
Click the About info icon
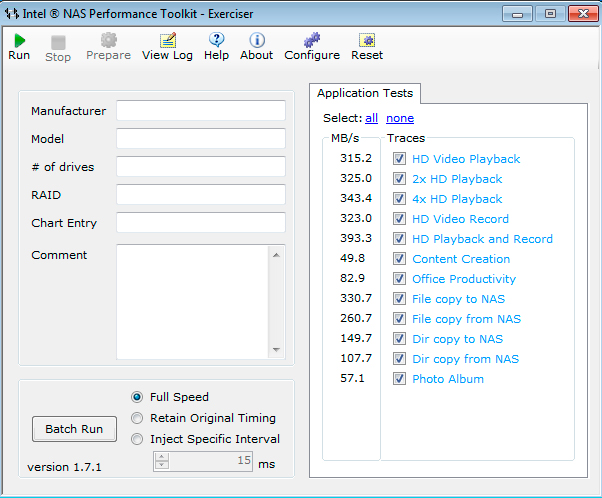[x=256, y=40]
